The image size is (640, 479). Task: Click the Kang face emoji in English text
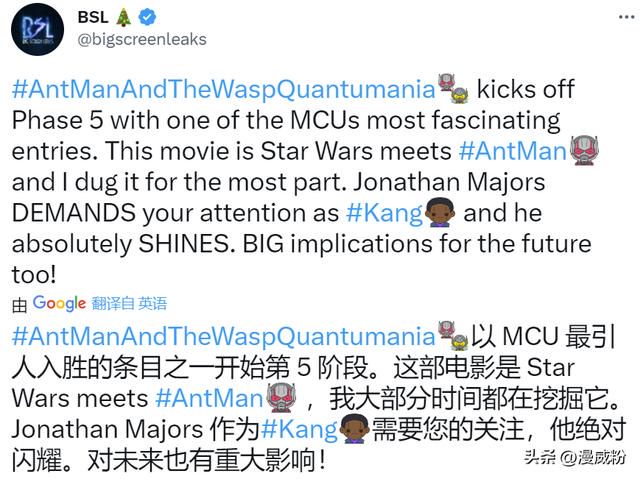(x=440, y=212)
